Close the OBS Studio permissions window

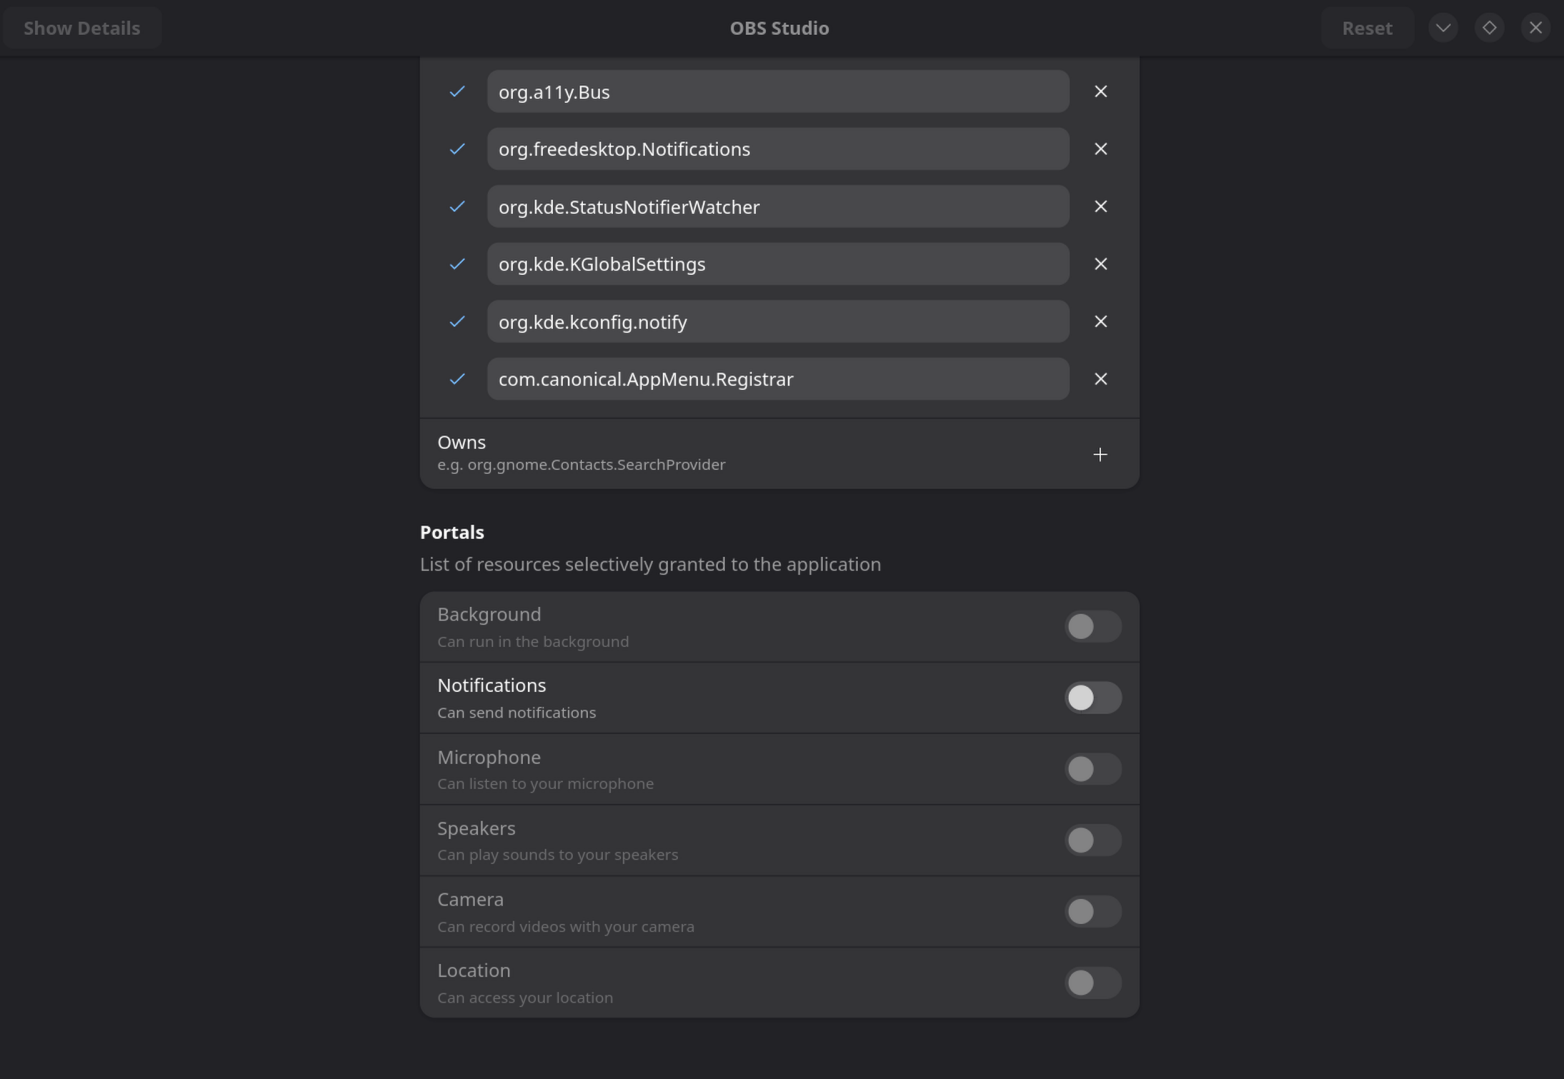(x=1535, y=28)
